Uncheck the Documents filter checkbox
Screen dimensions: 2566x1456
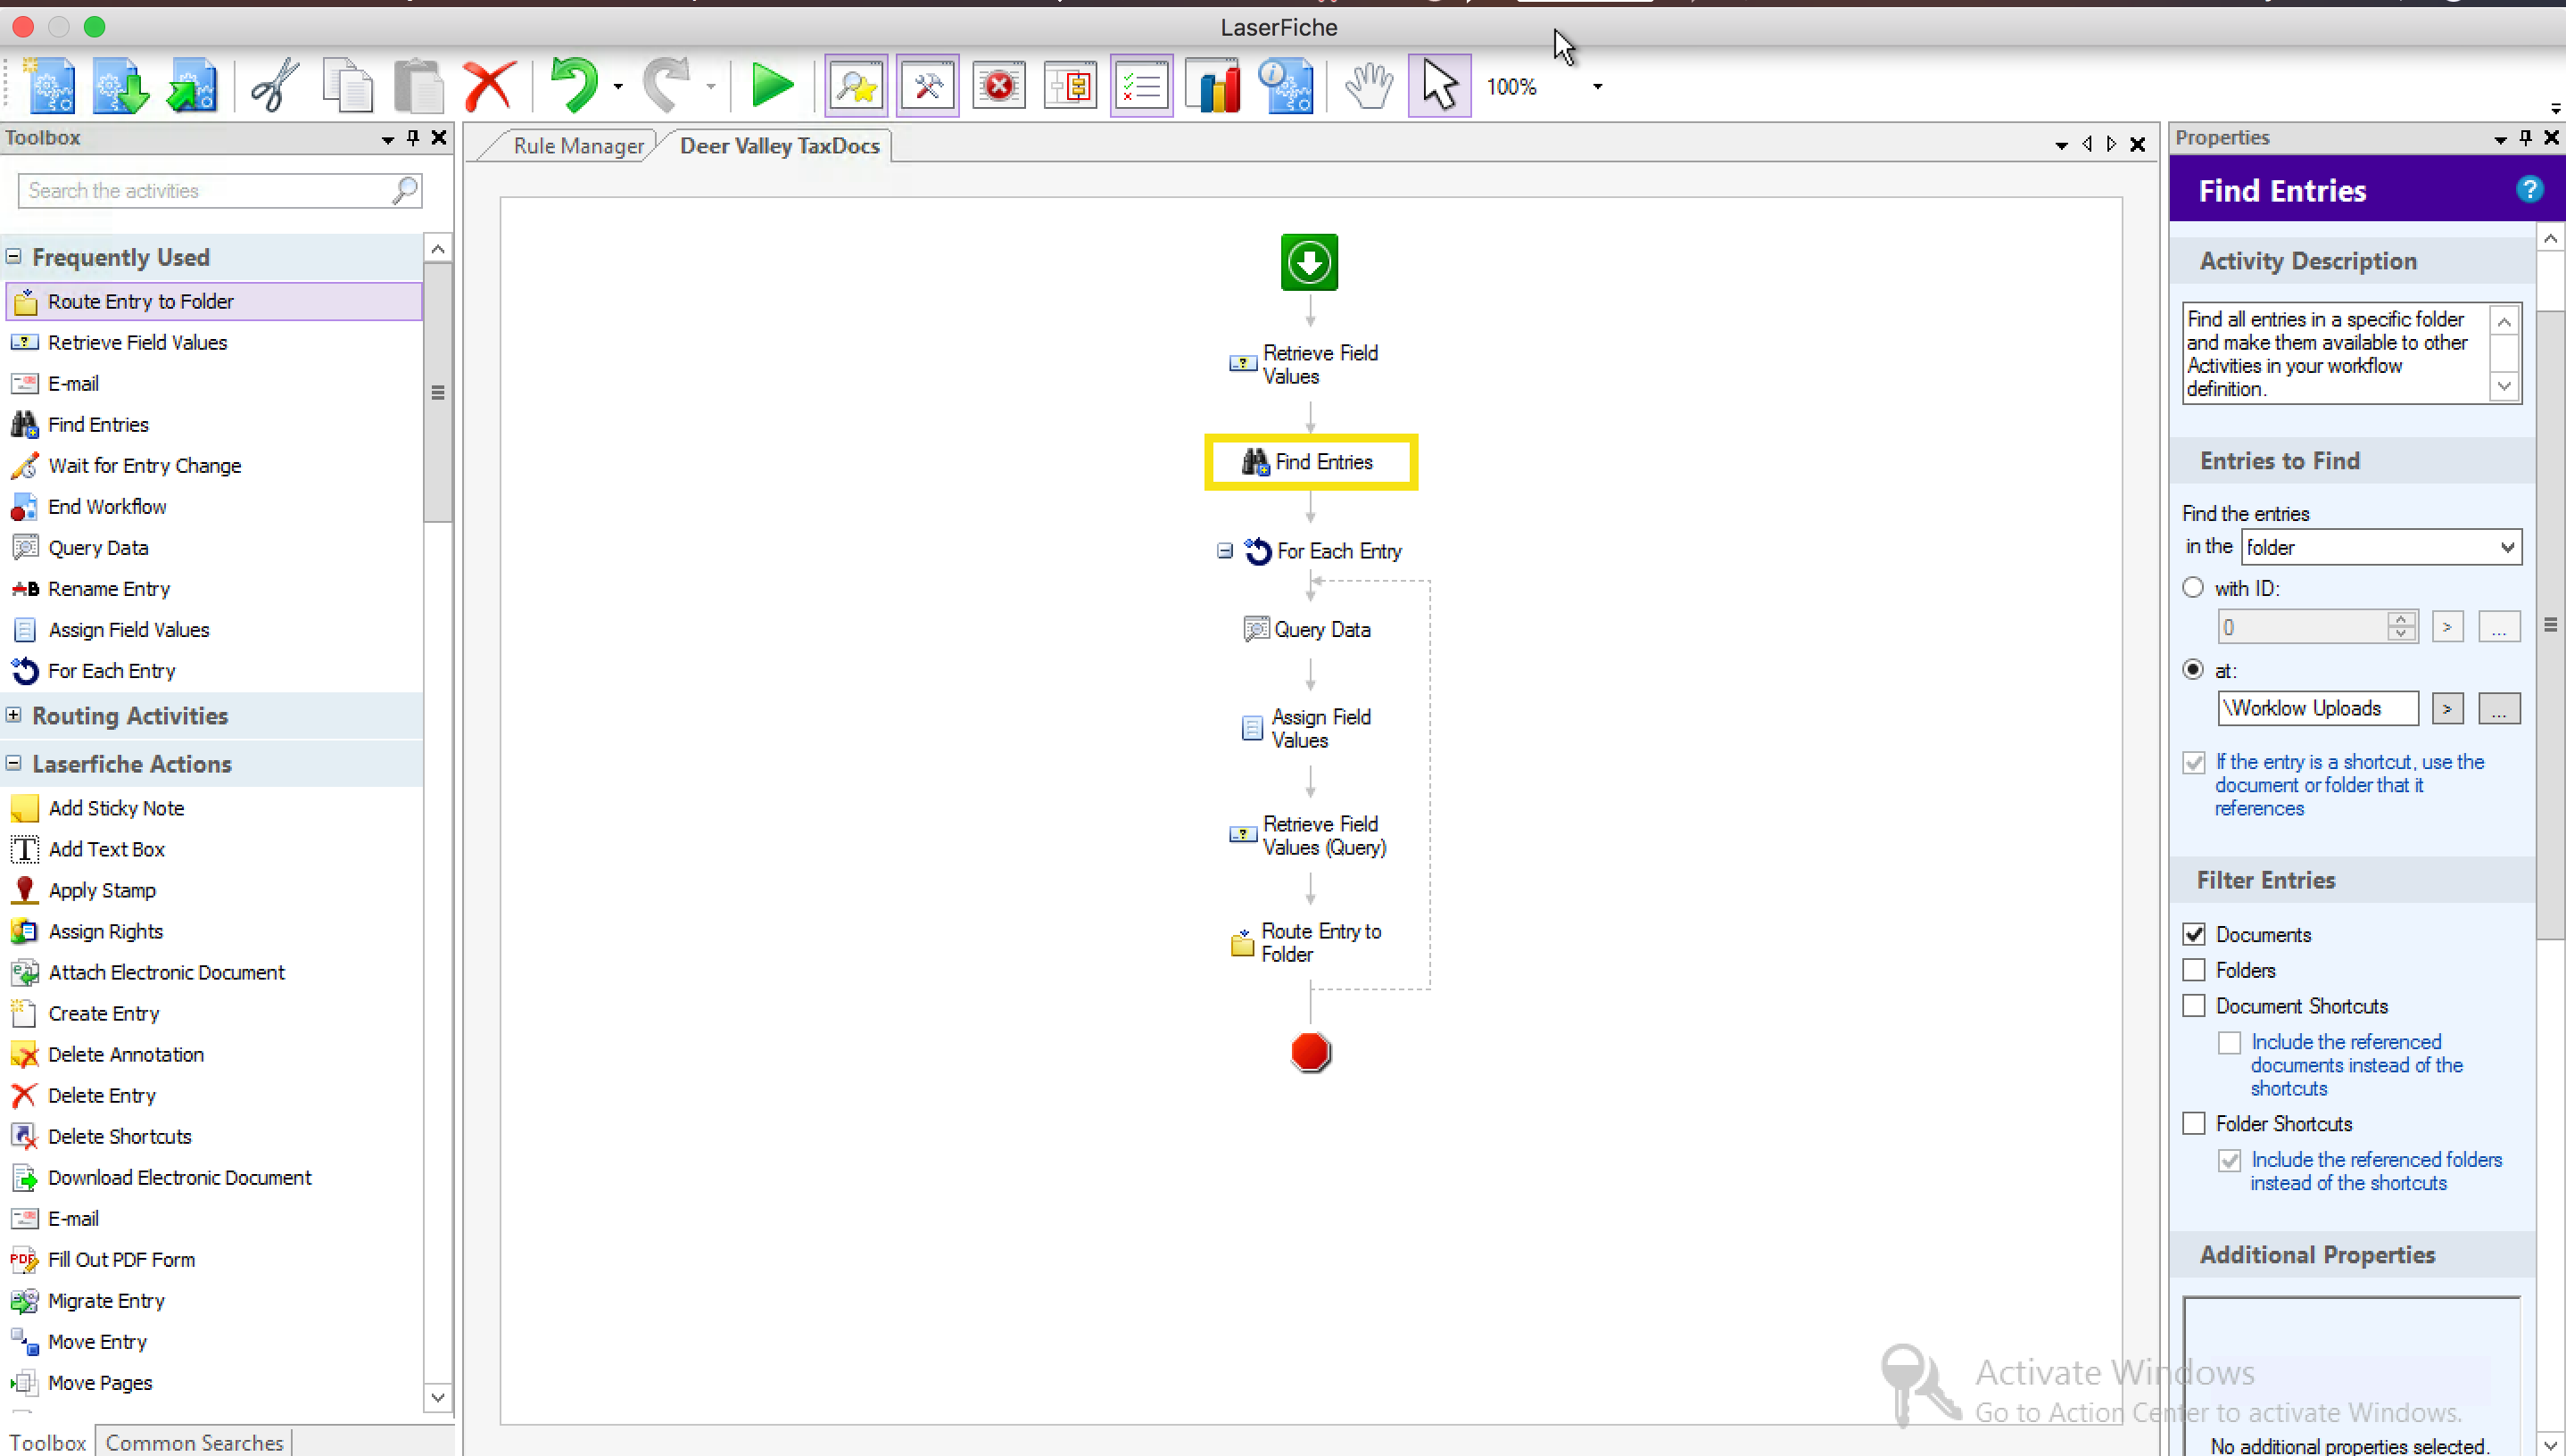pyautogui.click(x=2194, y=934)
